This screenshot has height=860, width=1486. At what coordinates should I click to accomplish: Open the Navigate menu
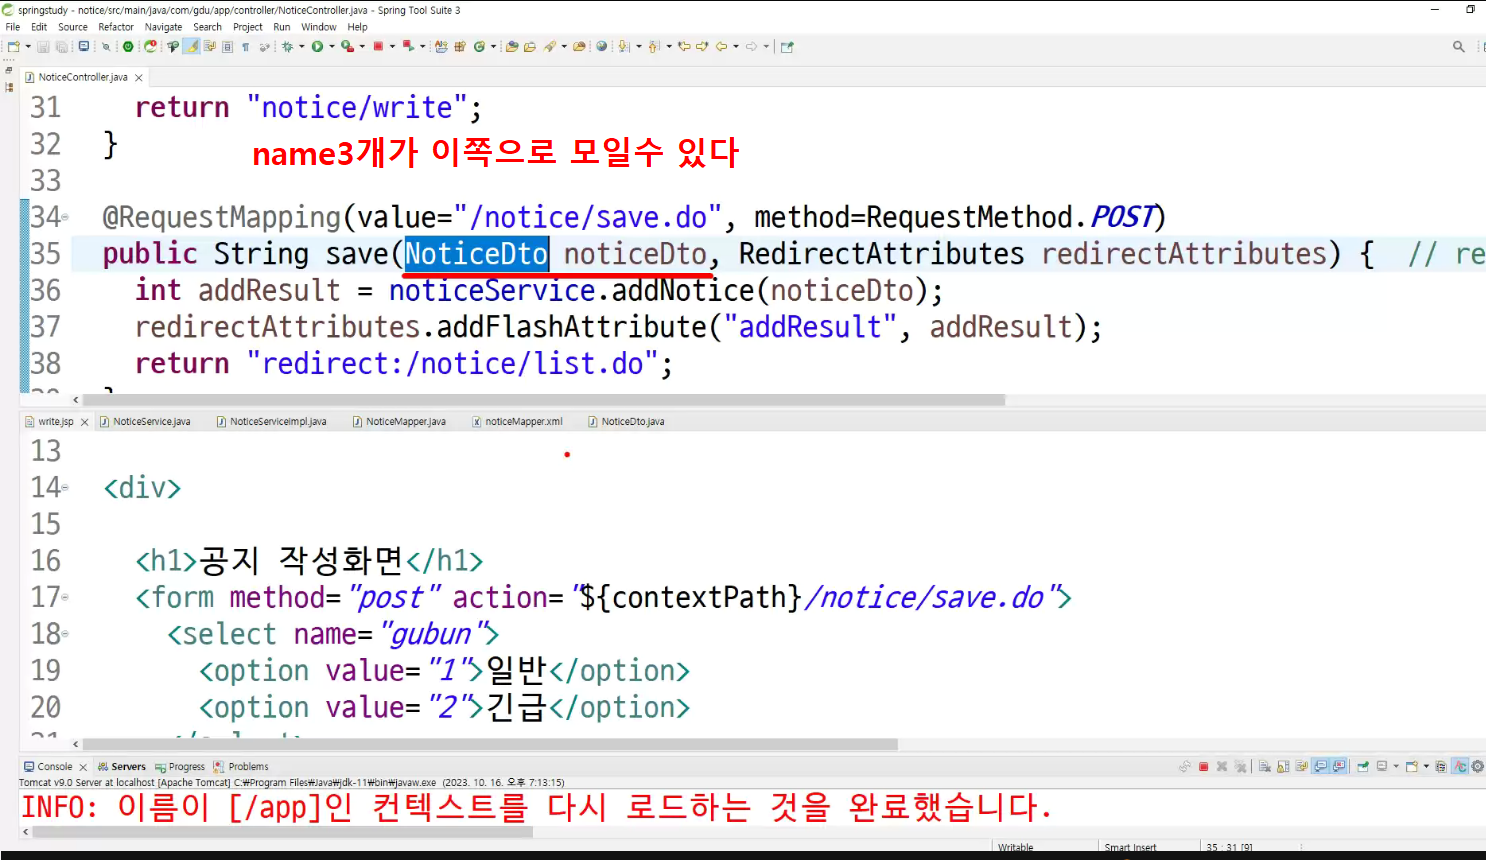(x=163, y=27)
